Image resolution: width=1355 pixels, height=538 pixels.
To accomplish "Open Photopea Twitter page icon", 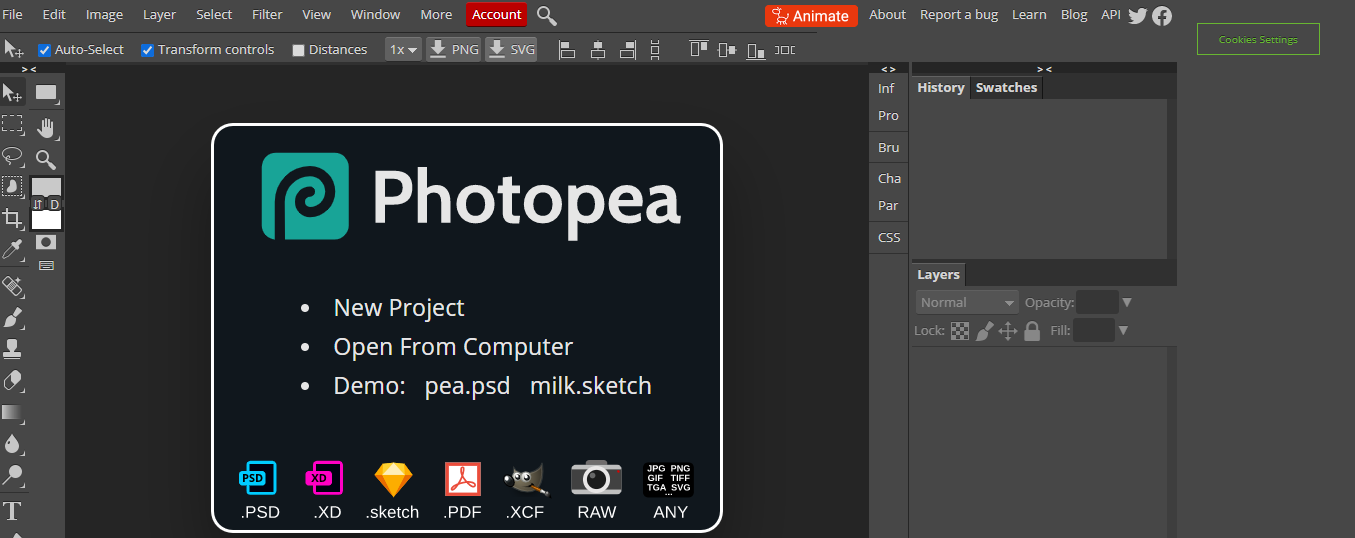I will 1137,15.
